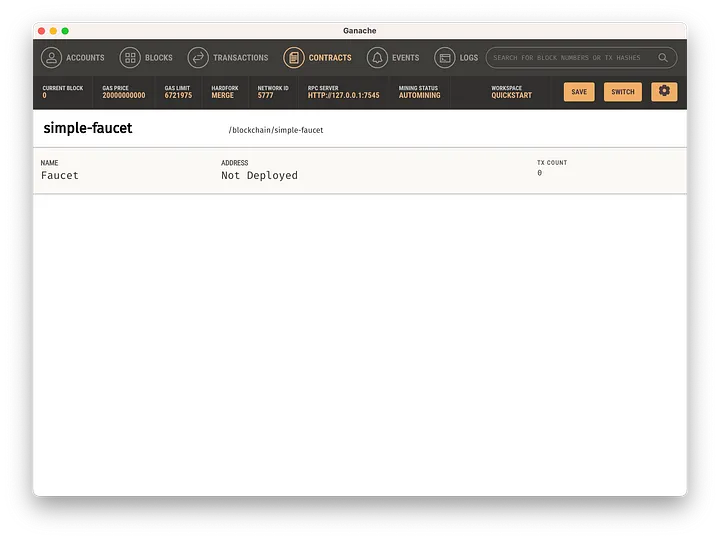
Task: Click the RPC server address
Action: coord(343,96)
